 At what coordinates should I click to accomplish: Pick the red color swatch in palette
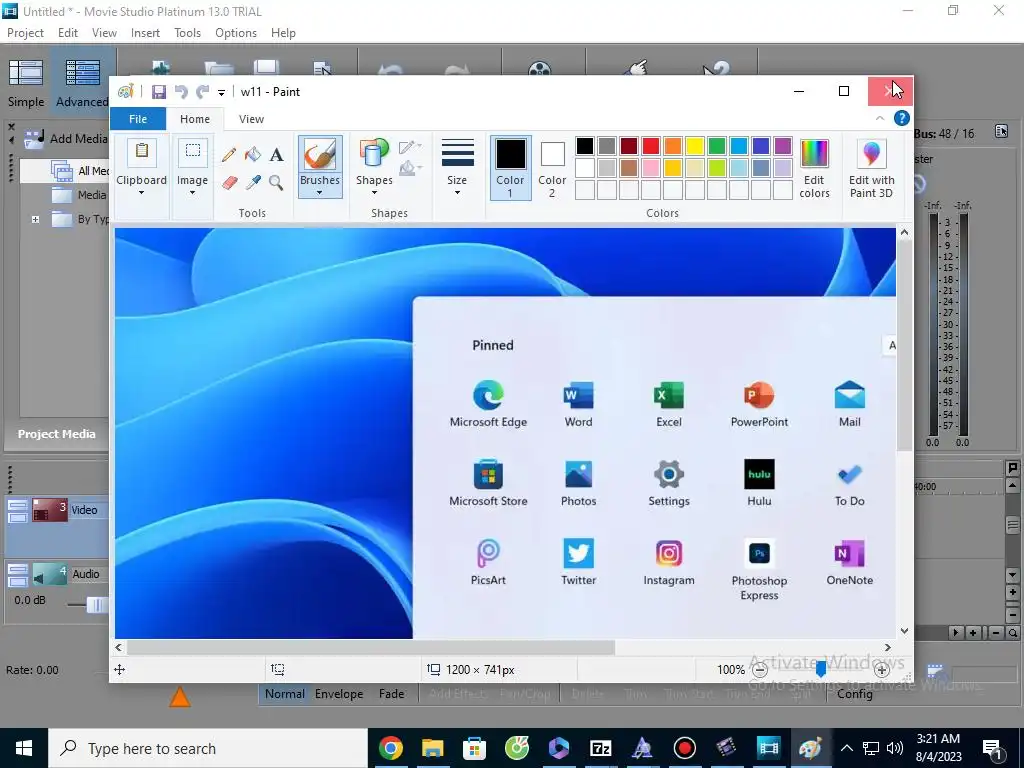click(650, 146)
